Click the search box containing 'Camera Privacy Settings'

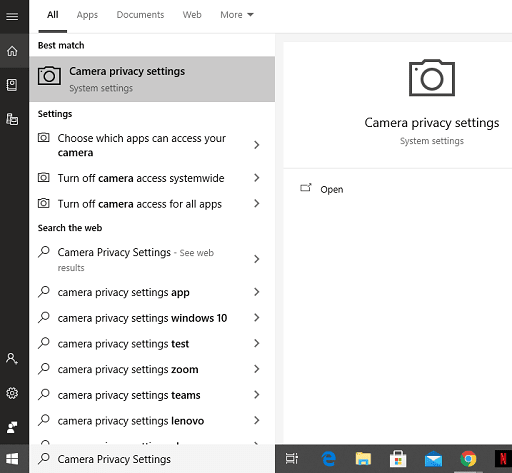click(x=152, y=459)
